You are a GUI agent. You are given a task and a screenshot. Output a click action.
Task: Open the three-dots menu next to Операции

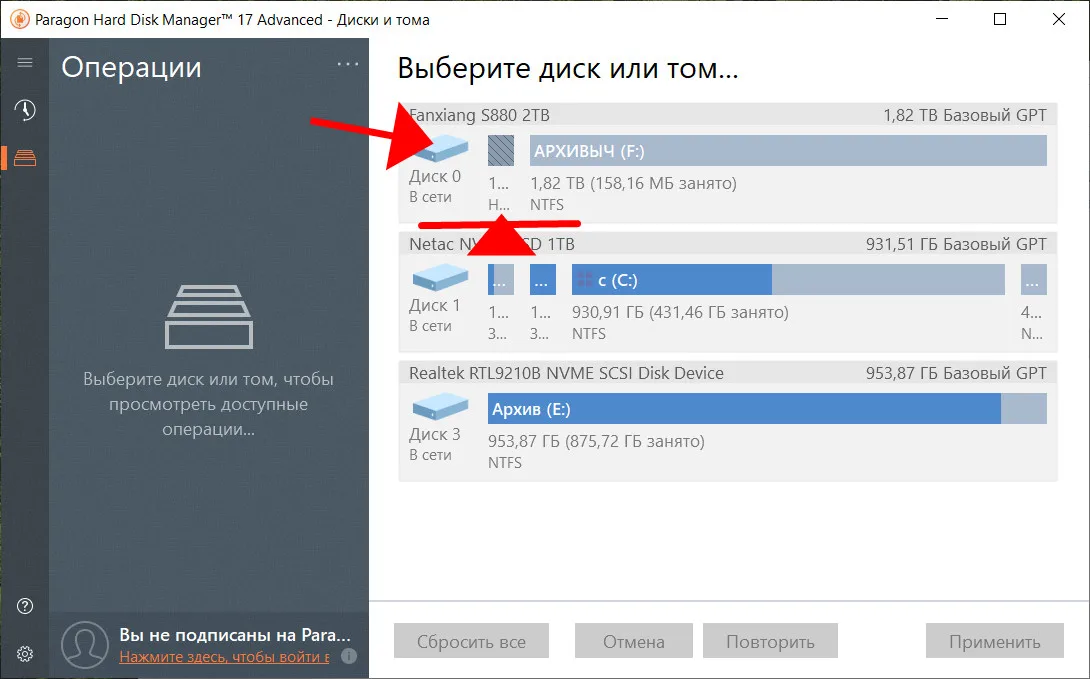tap(348, 64)
